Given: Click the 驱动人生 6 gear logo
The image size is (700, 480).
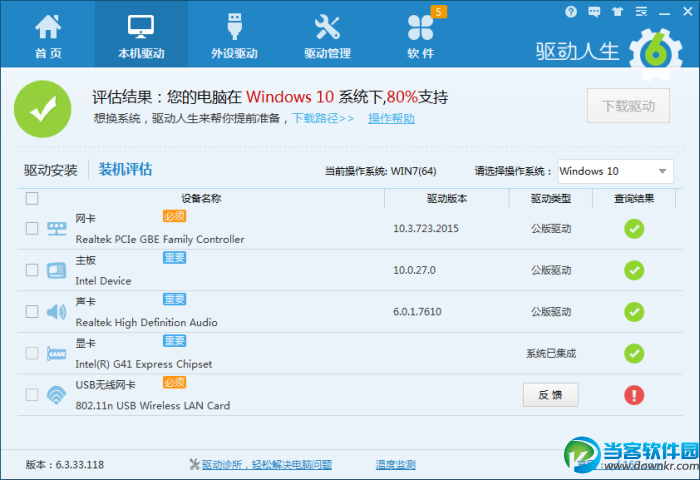Looking at the screenshot, I should point(656,54).
